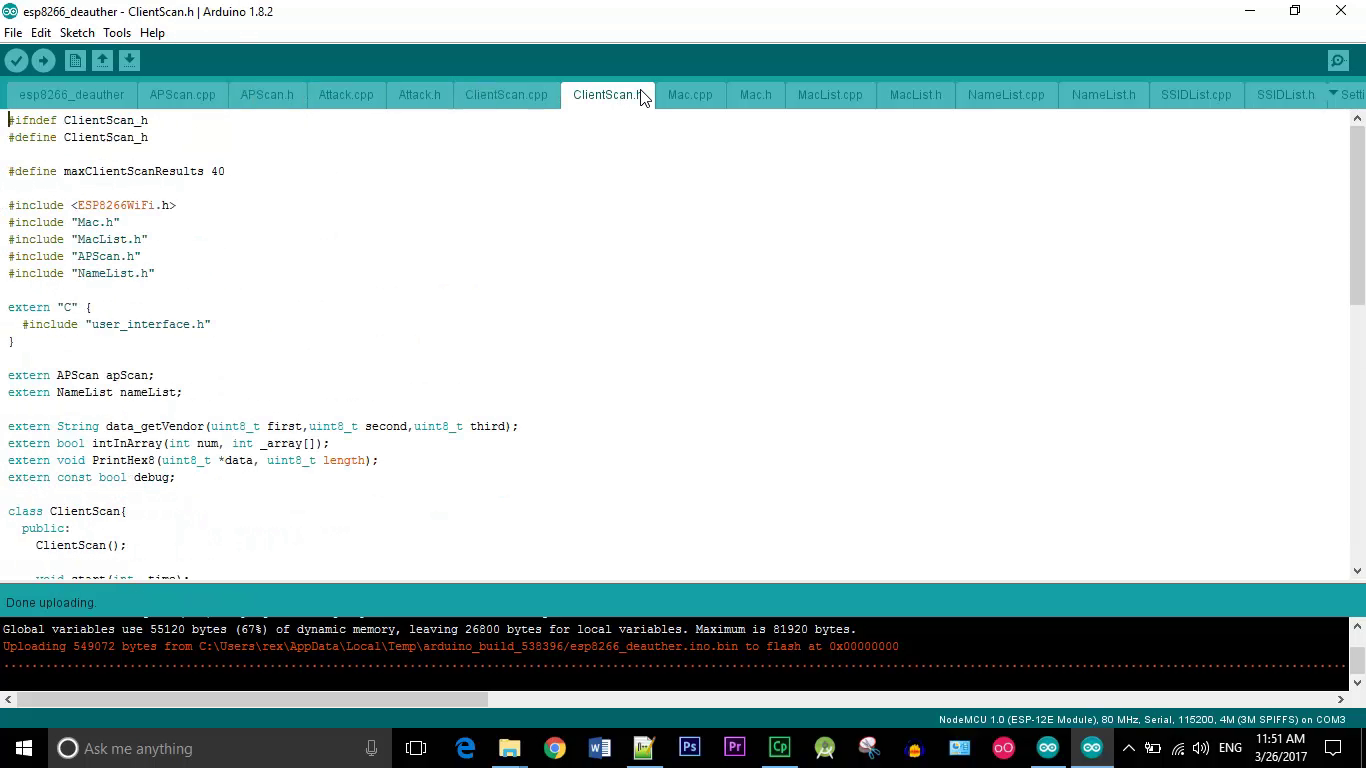Click the Upload arrow button
Screen dimensions: 1366x768
[x=43, y=61]
